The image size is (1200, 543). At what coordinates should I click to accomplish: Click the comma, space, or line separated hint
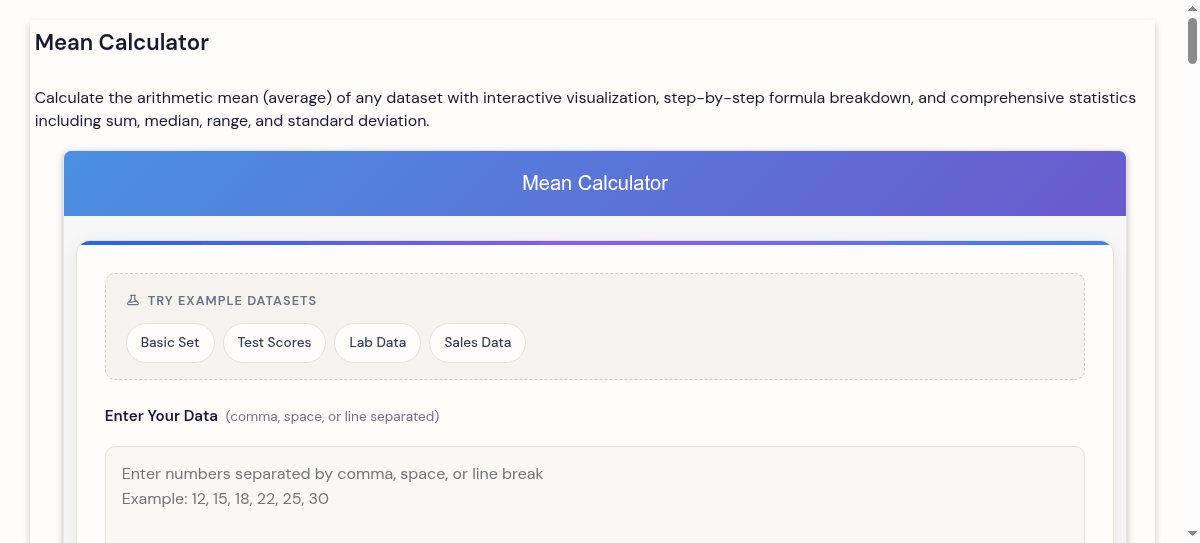tap(332, 416)
